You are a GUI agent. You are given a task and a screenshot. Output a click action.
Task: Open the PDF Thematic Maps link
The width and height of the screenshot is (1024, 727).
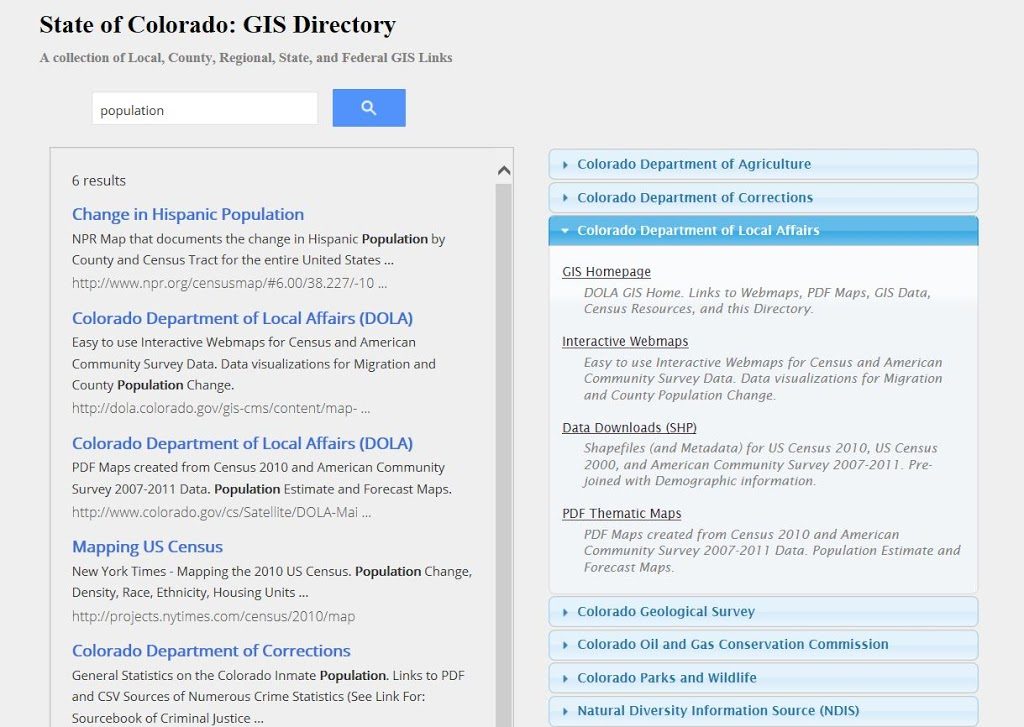(621, 513)
